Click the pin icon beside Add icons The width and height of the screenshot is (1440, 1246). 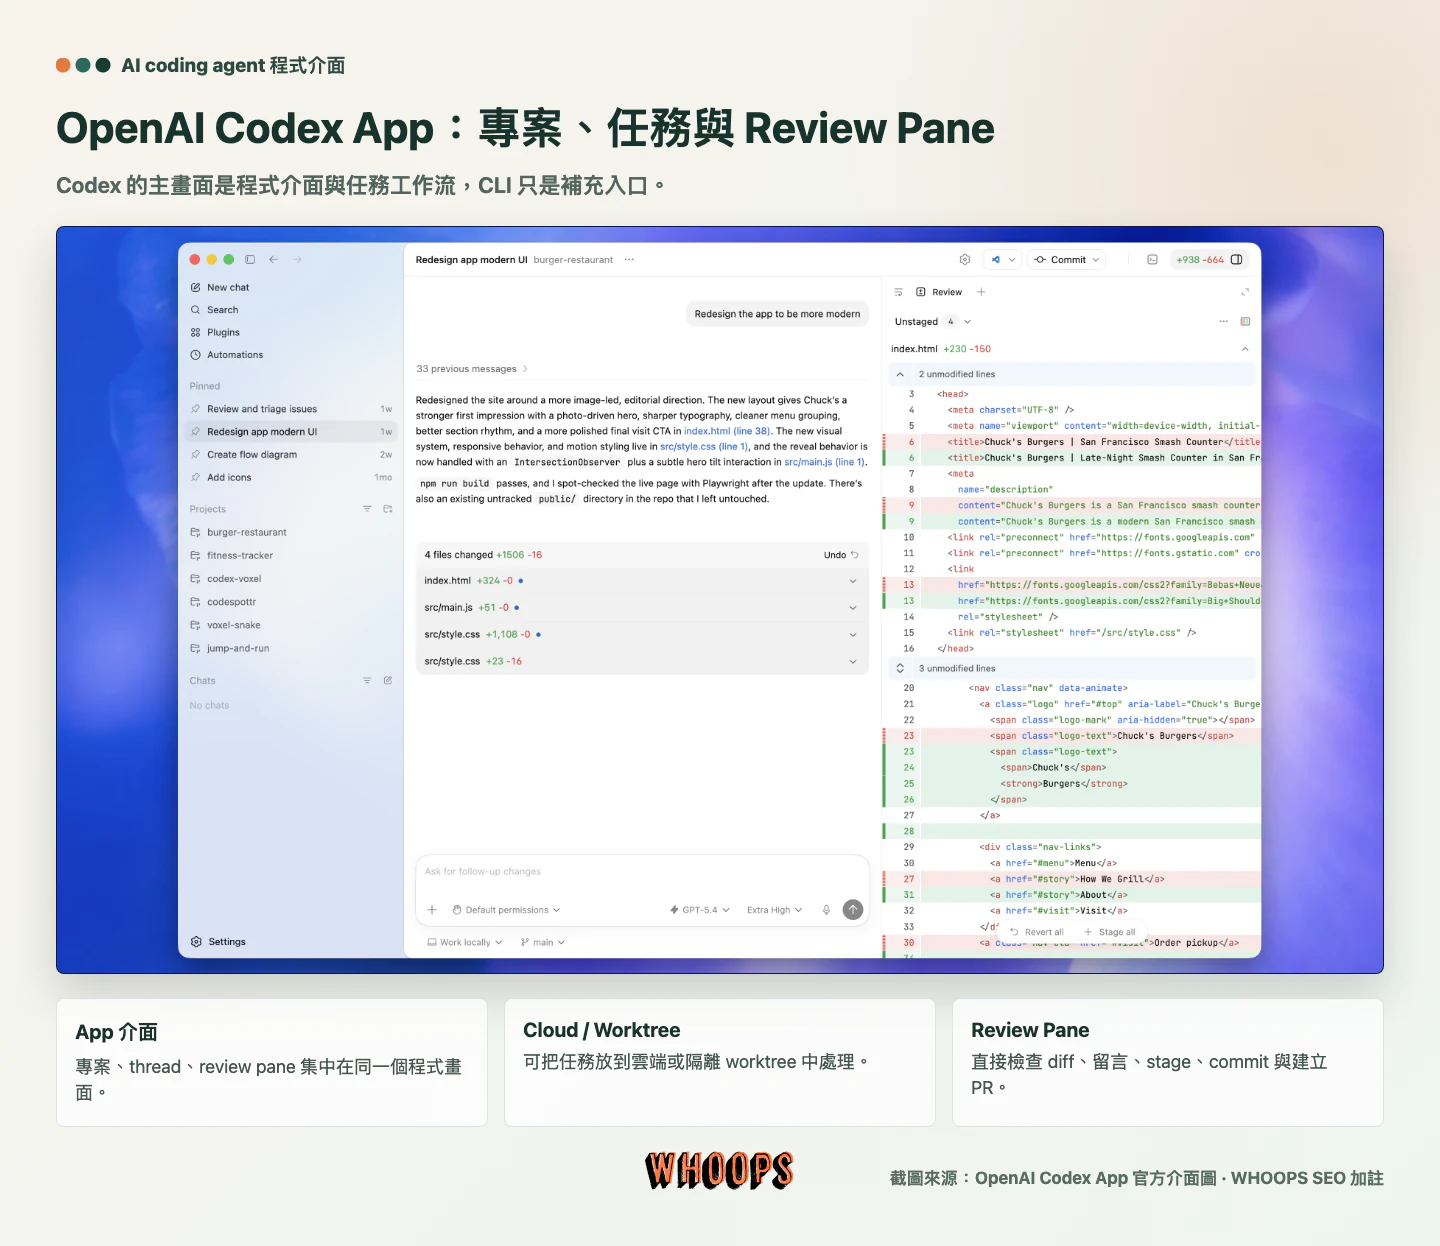point(196,478)
